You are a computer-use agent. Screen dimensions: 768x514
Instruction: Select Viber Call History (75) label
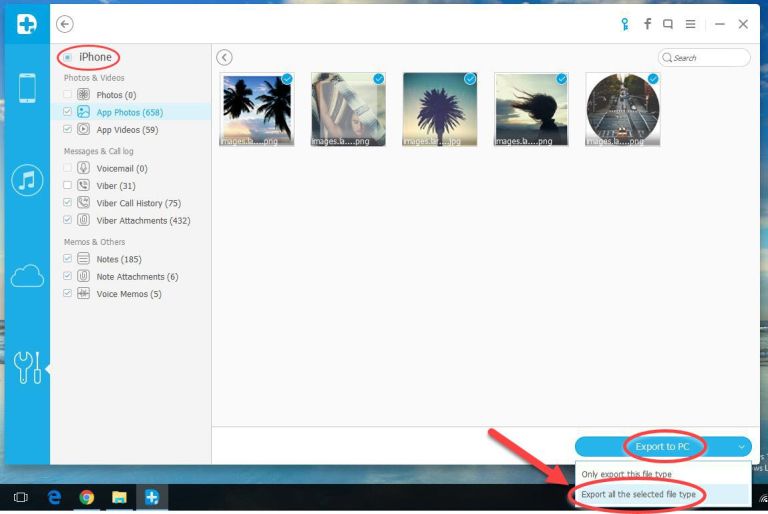139,203
